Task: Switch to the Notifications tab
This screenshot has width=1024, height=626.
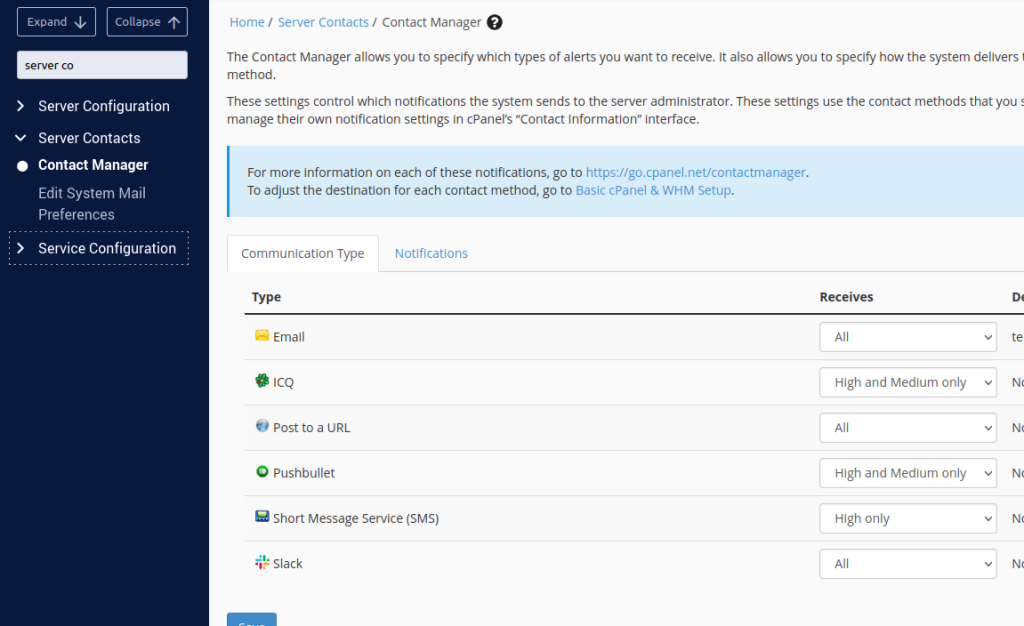Action: (431, 253)
